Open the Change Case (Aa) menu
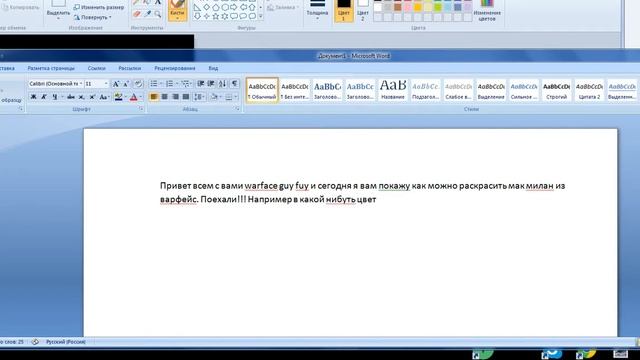The image size is (640, 360). tap(104, 97)
